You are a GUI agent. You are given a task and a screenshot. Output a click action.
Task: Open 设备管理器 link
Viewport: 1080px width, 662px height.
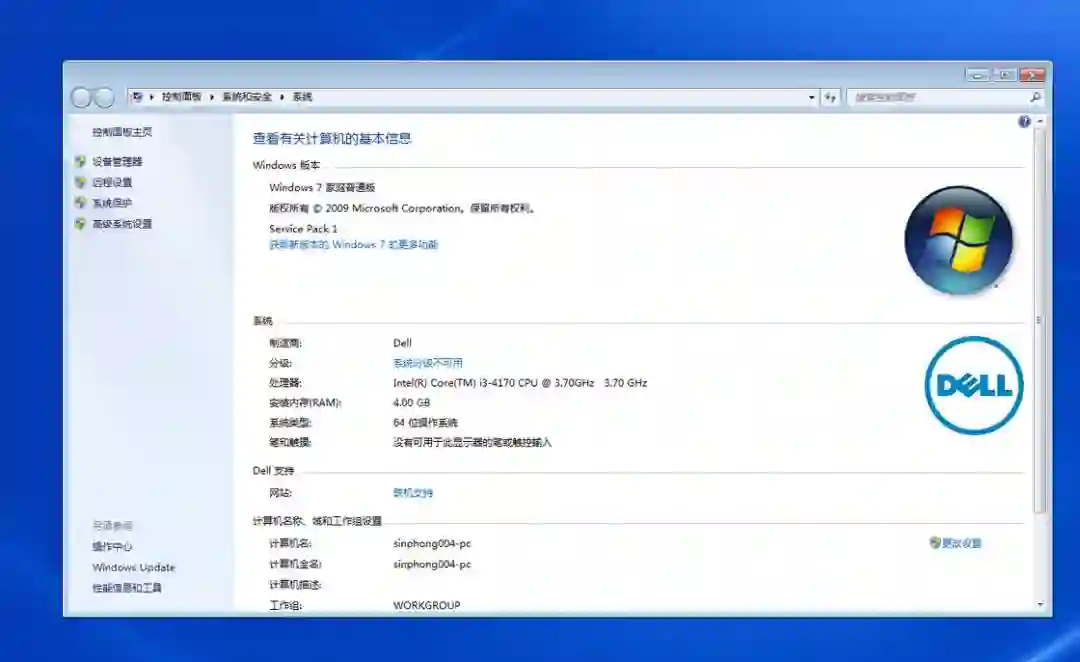117,161
